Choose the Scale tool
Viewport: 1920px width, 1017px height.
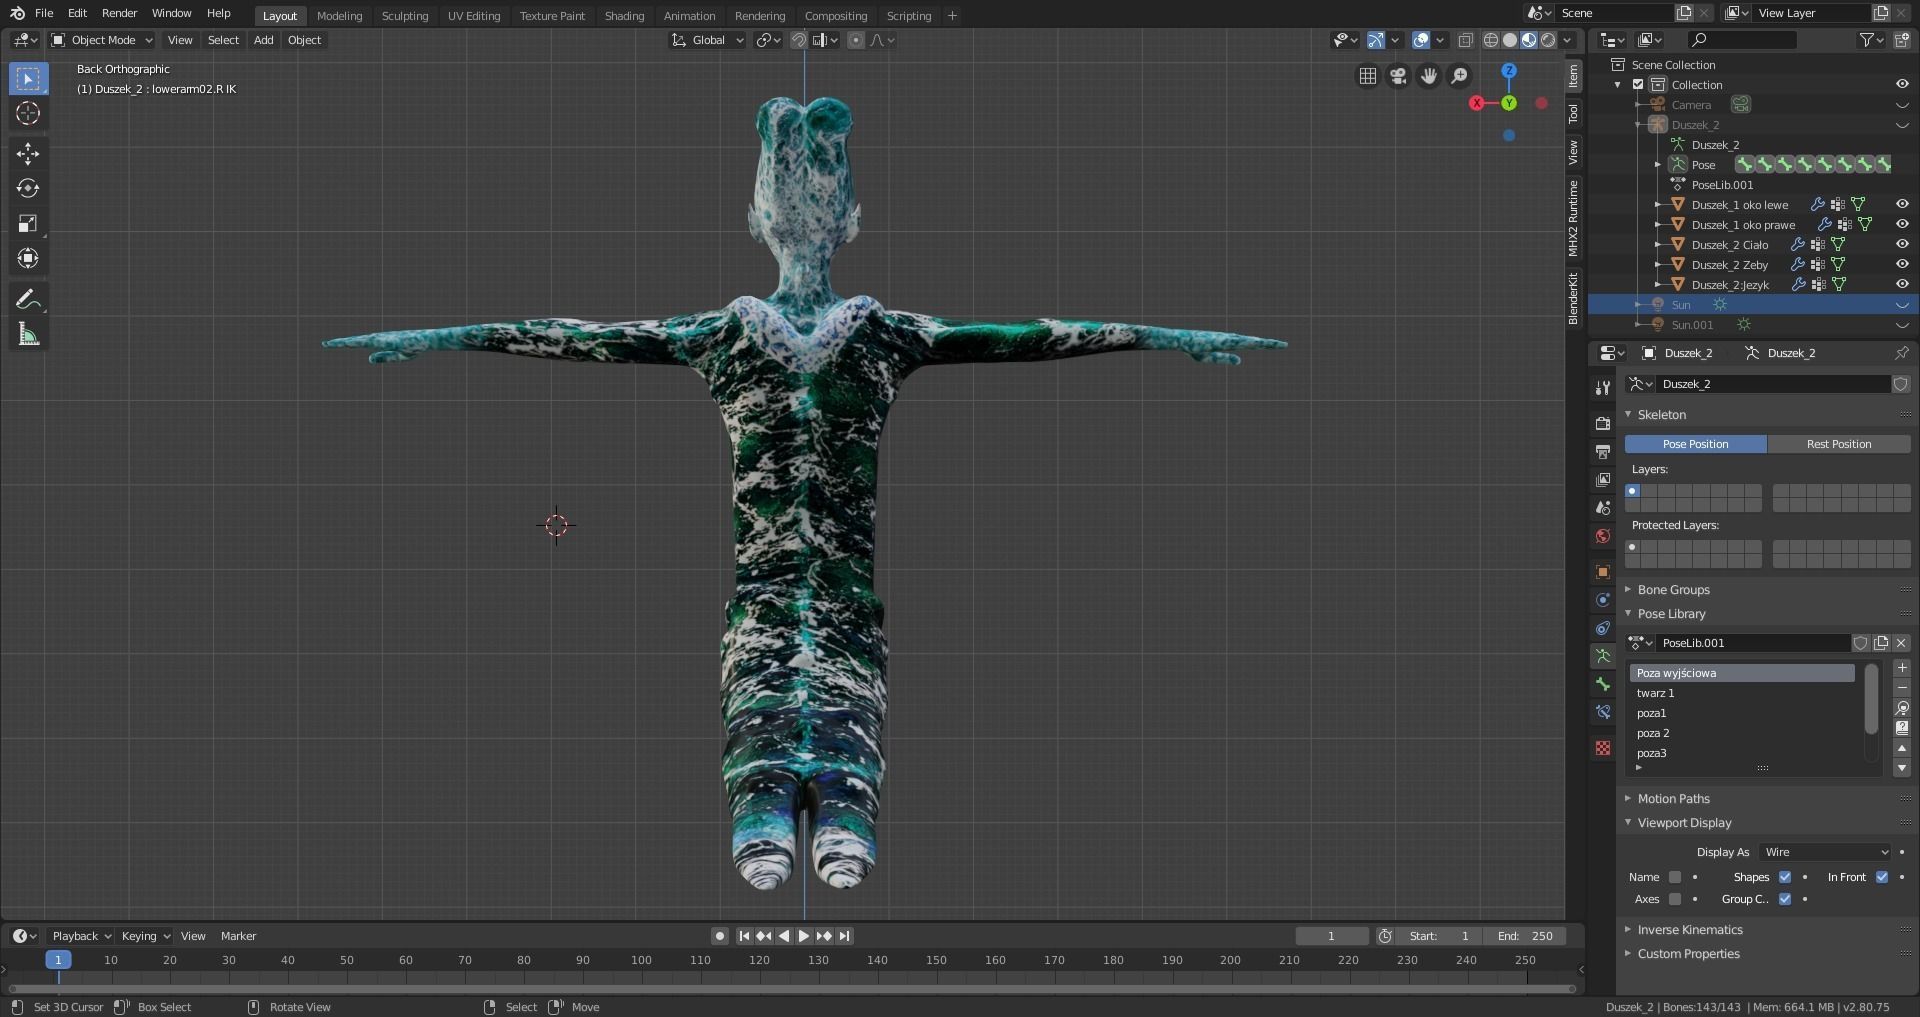pyautogui.click(x=28, y=223)
